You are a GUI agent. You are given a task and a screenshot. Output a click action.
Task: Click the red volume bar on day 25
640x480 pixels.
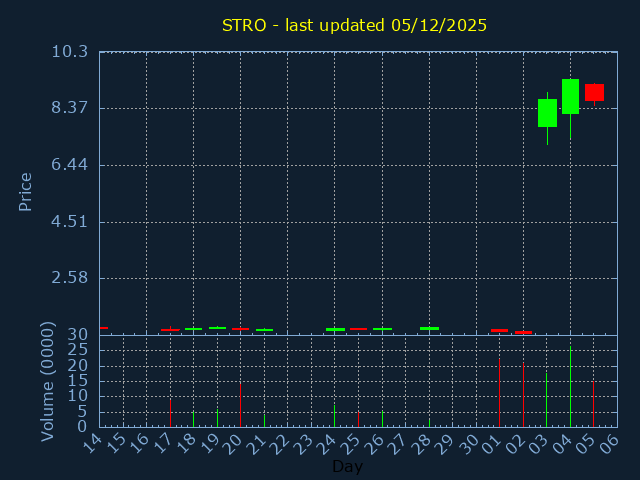[358, 419]
